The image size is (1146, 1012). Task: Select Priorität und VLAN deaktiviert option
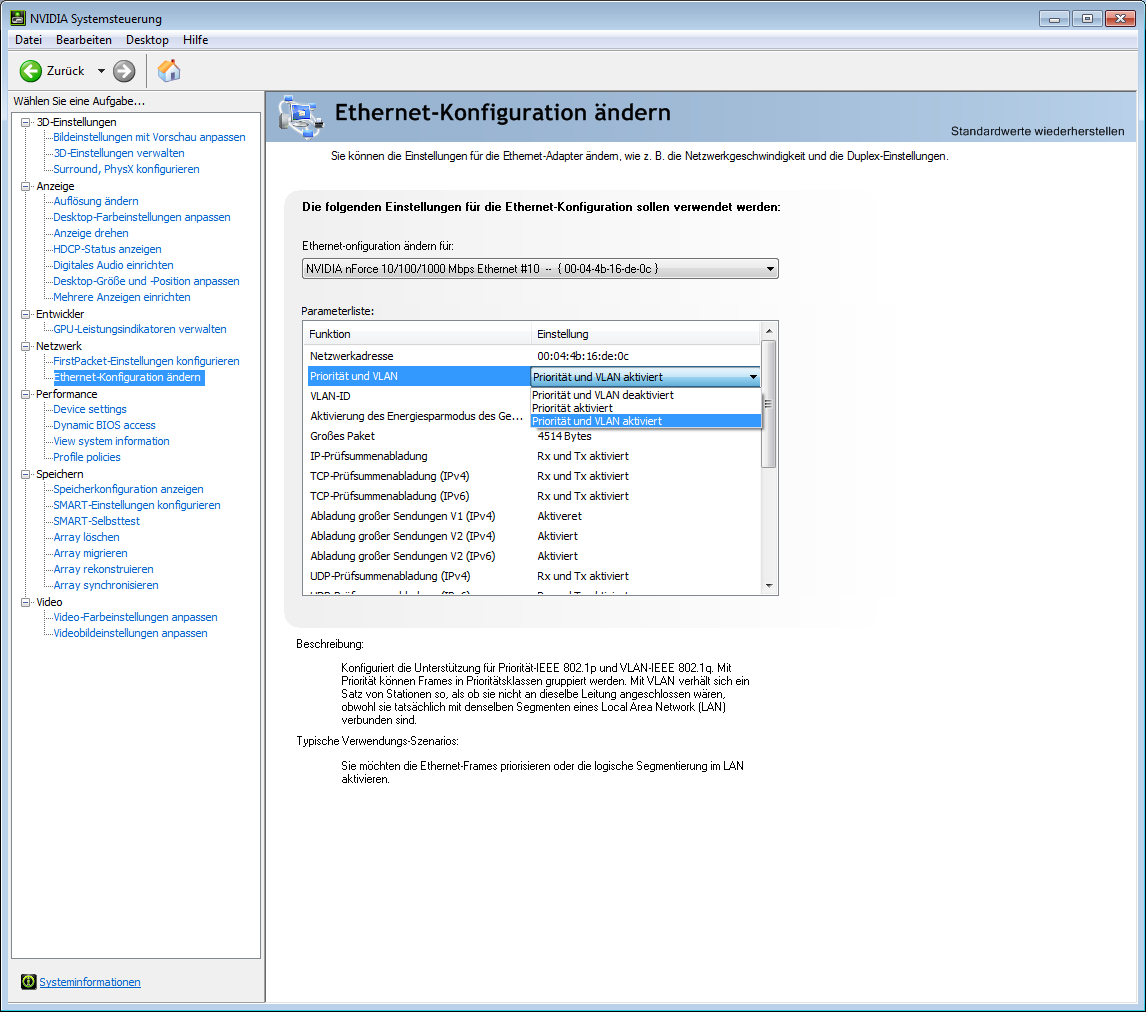[x=645, y=395]
